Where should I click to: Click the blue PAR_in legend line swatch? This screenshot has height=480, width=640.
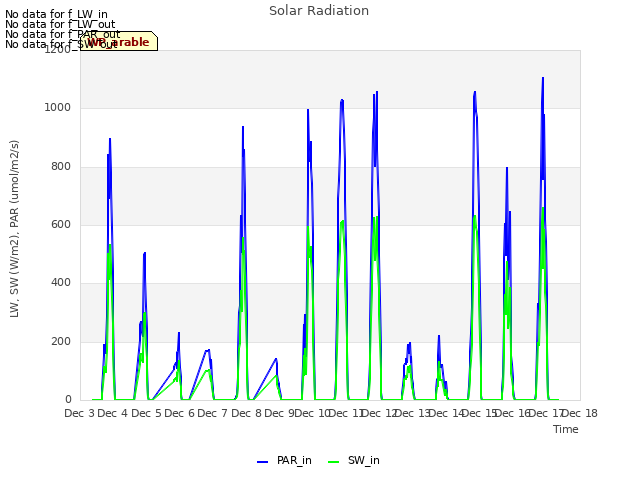point(262,462)
